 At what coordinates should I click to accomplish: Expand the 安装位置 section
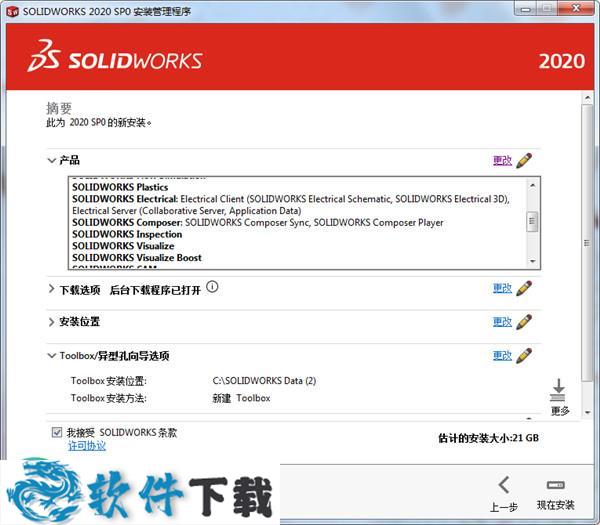(51, 322)
